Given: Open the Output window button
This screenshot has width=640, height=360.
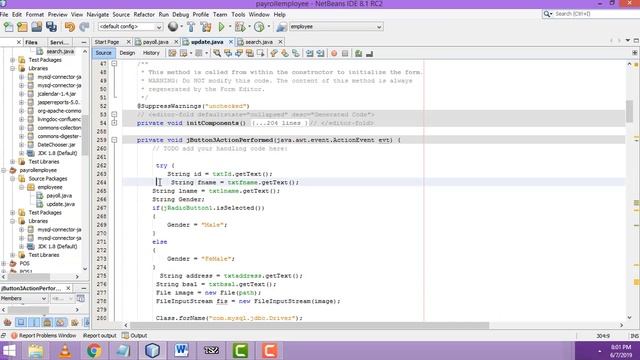Looking at the screenshot, I should [x=134, y=336].
